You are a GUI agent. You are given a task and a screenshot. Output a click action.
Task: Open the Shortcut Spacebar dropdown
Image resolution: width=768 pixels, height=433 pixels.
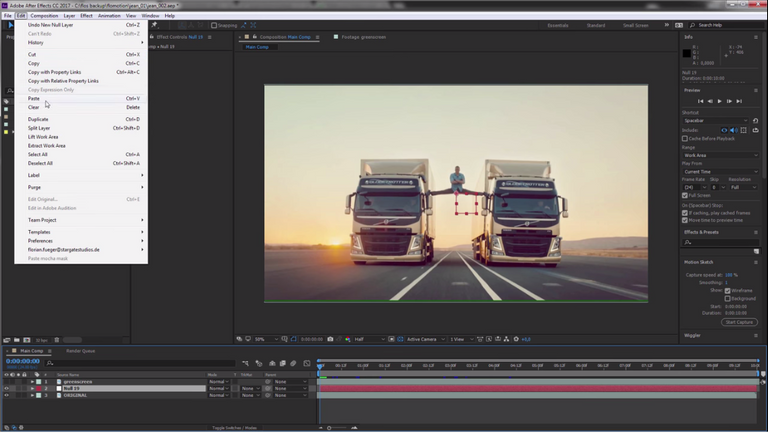click(715, 120)
